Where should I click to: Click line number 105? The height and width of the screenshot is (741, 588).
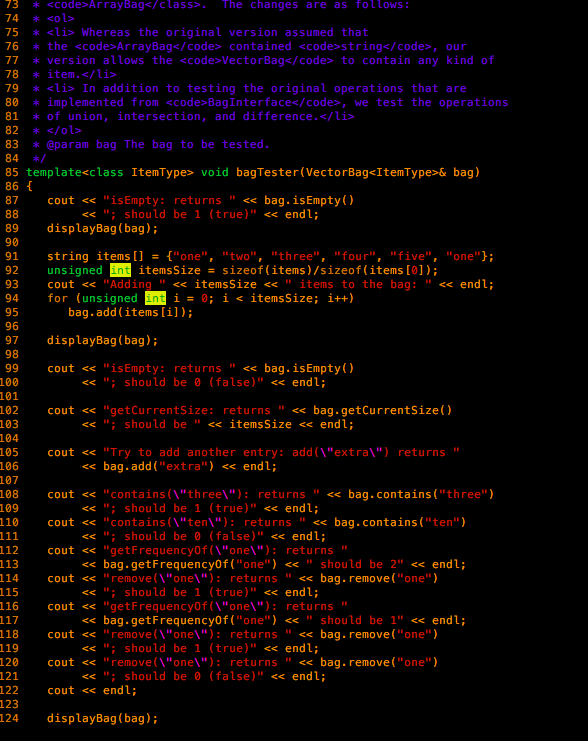pyautogui.click(x=9, y=452)
